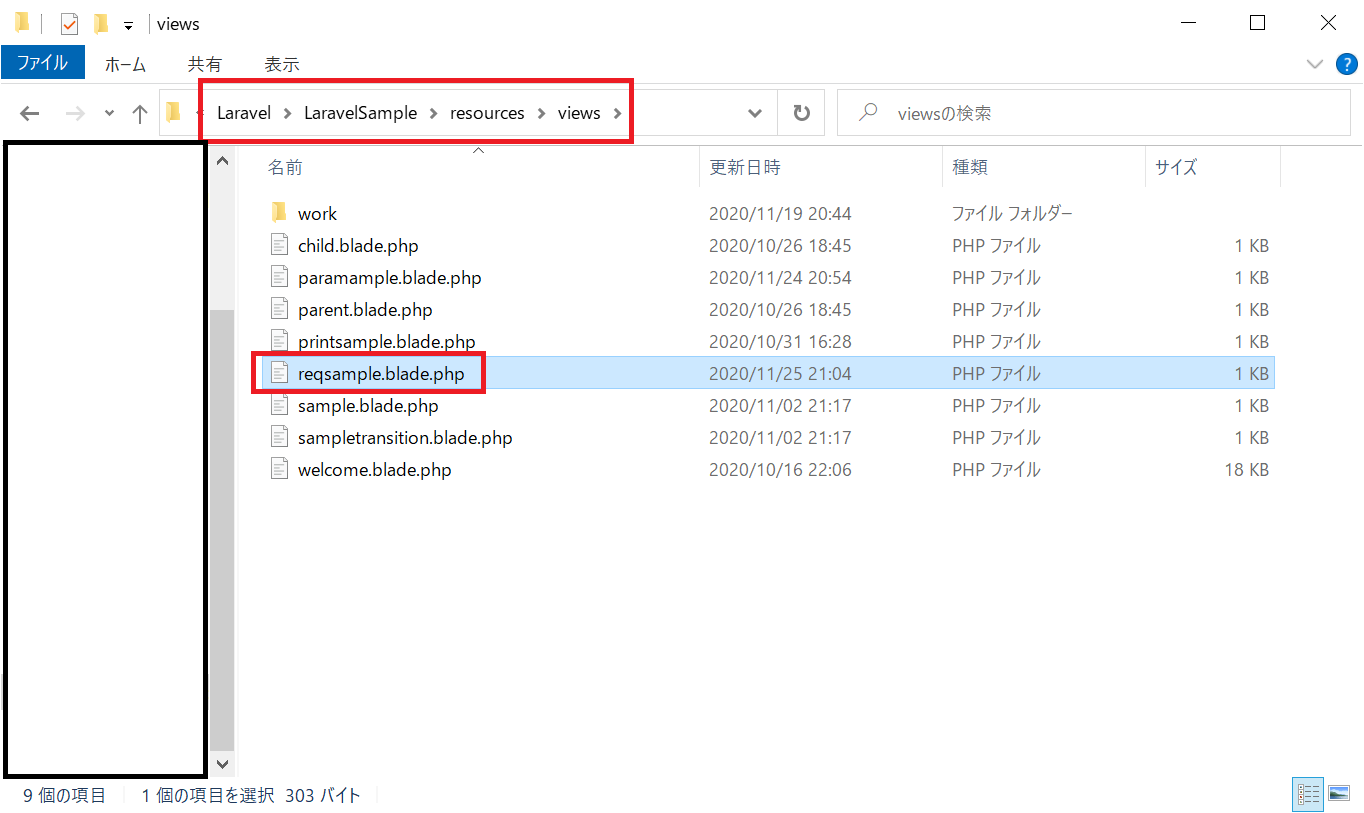This screenshot has height=813, width=1364.
Task: Open the ファイル menu tab
Action: (42, 63)
